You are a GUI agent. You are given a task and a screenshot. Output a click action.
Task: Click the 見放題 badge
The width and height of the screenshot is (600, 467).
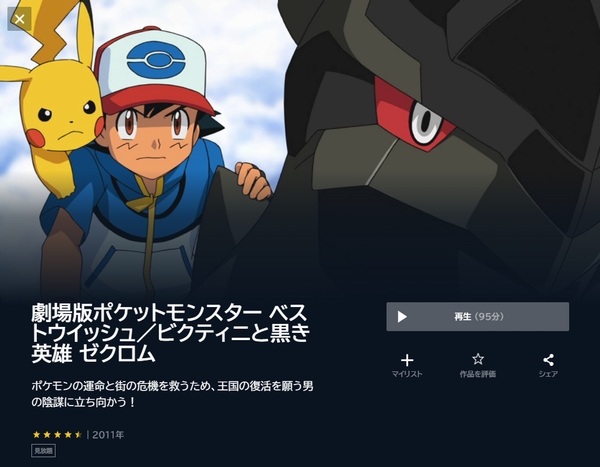tap(43, 451)
